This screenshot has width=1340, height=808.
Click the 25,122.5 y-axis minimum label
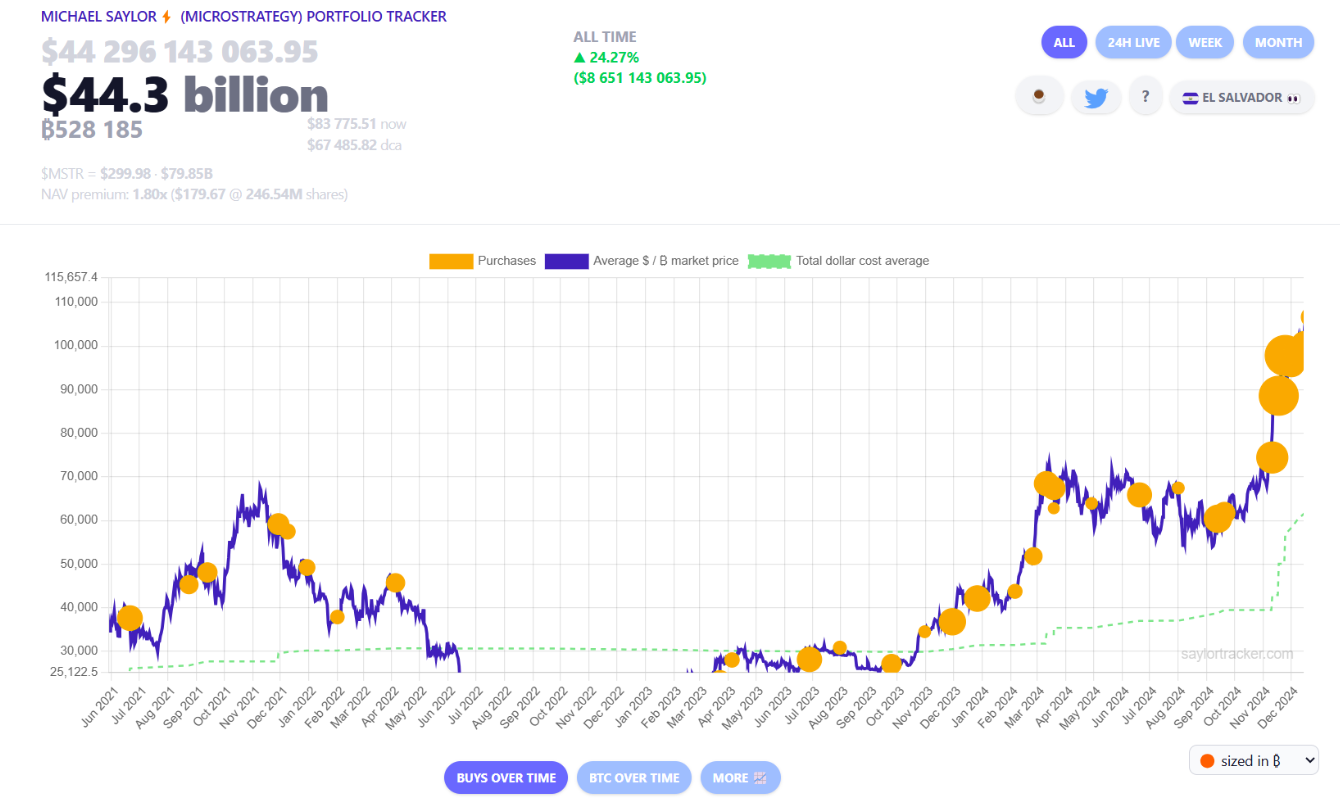tap(74, 673)
